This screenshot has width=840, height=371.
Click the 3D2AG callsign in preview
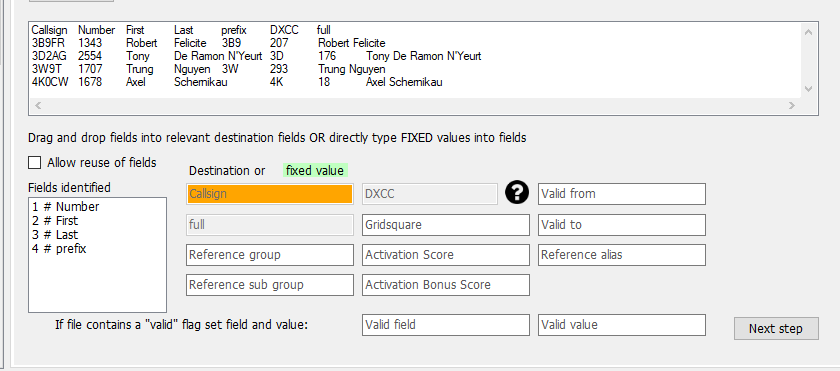[49, 56]
